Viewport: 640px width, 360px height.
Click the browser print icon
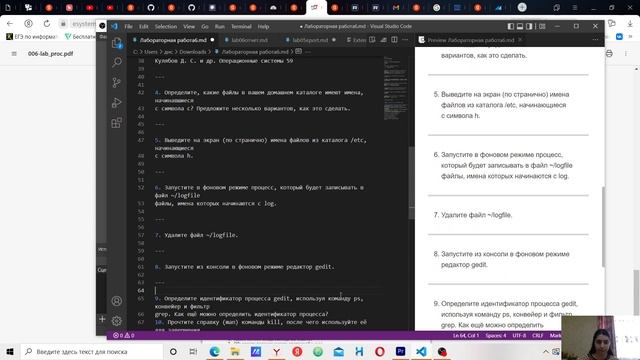click(609, 53)
